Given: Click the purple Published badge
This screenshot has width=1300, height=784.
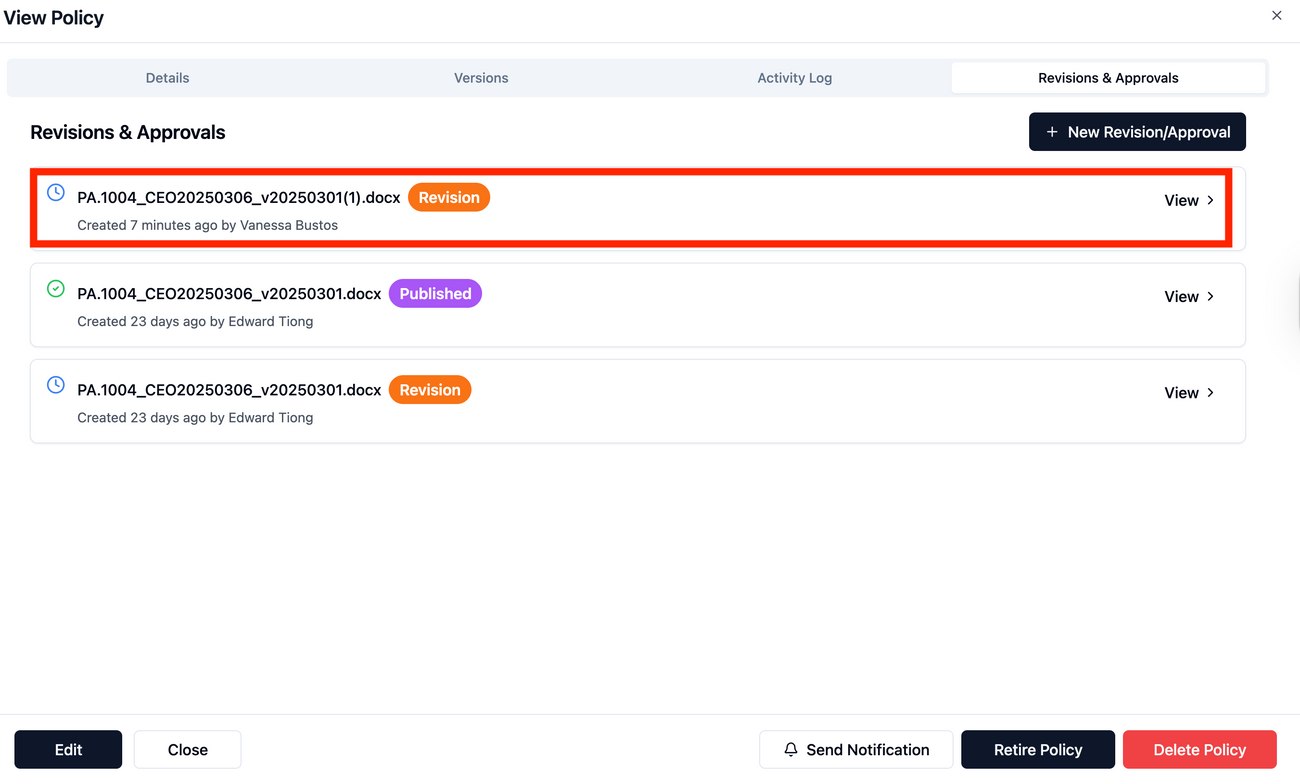Looking at the screenshot, I should click(x=435, y=294).
